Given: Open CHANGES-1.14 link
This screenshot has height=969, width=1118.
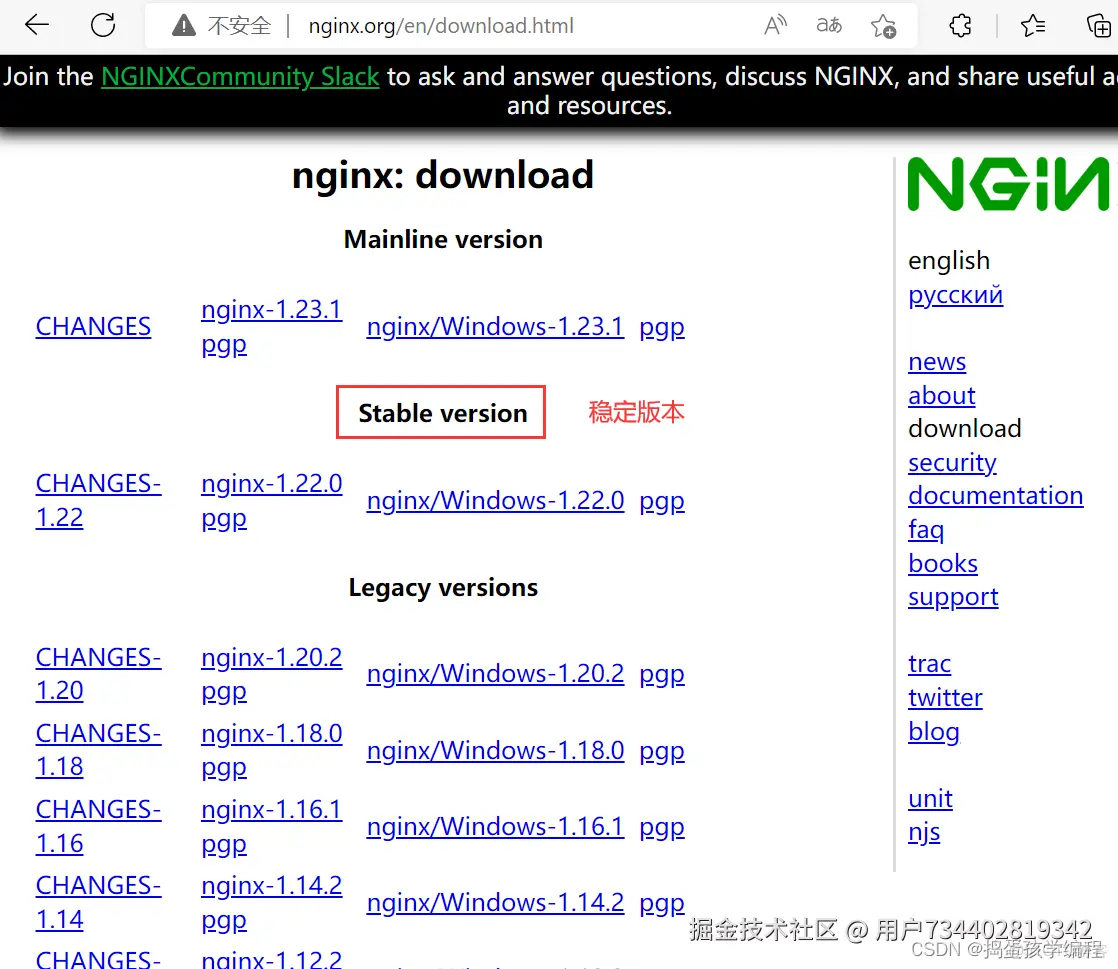Looking at the screenshot, I should coord(98,903).
